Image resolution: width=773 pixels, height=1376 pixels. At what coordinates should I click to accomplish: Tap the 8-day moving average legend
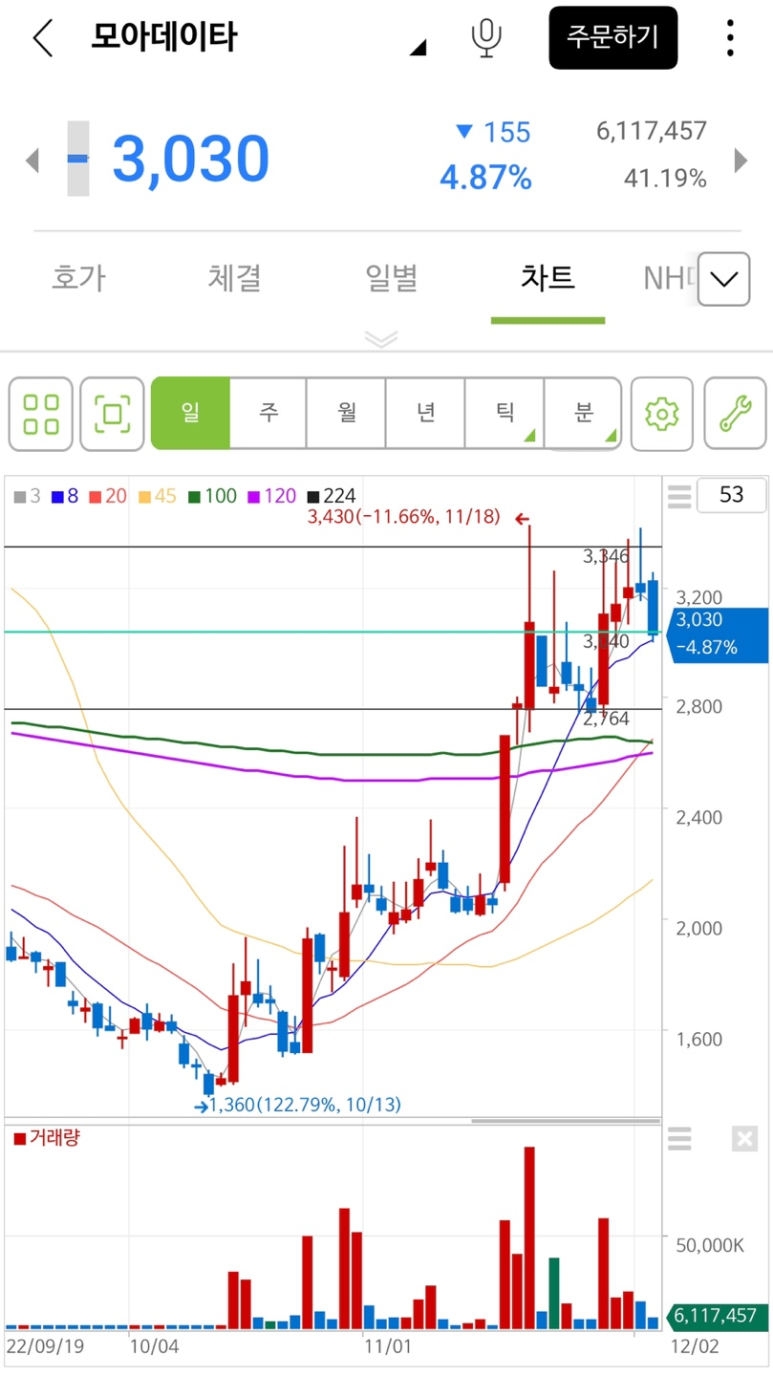(x=65, y=495)
